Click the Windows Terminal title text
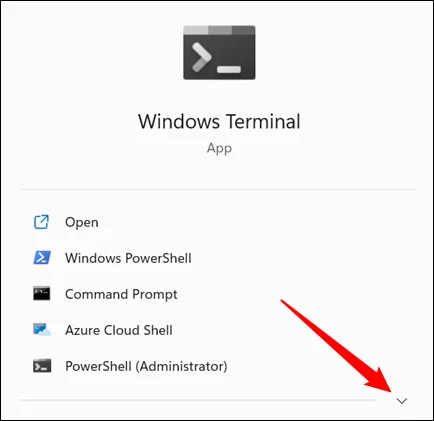The height and width of the screenshot is (421, 434). coord(219,121)
